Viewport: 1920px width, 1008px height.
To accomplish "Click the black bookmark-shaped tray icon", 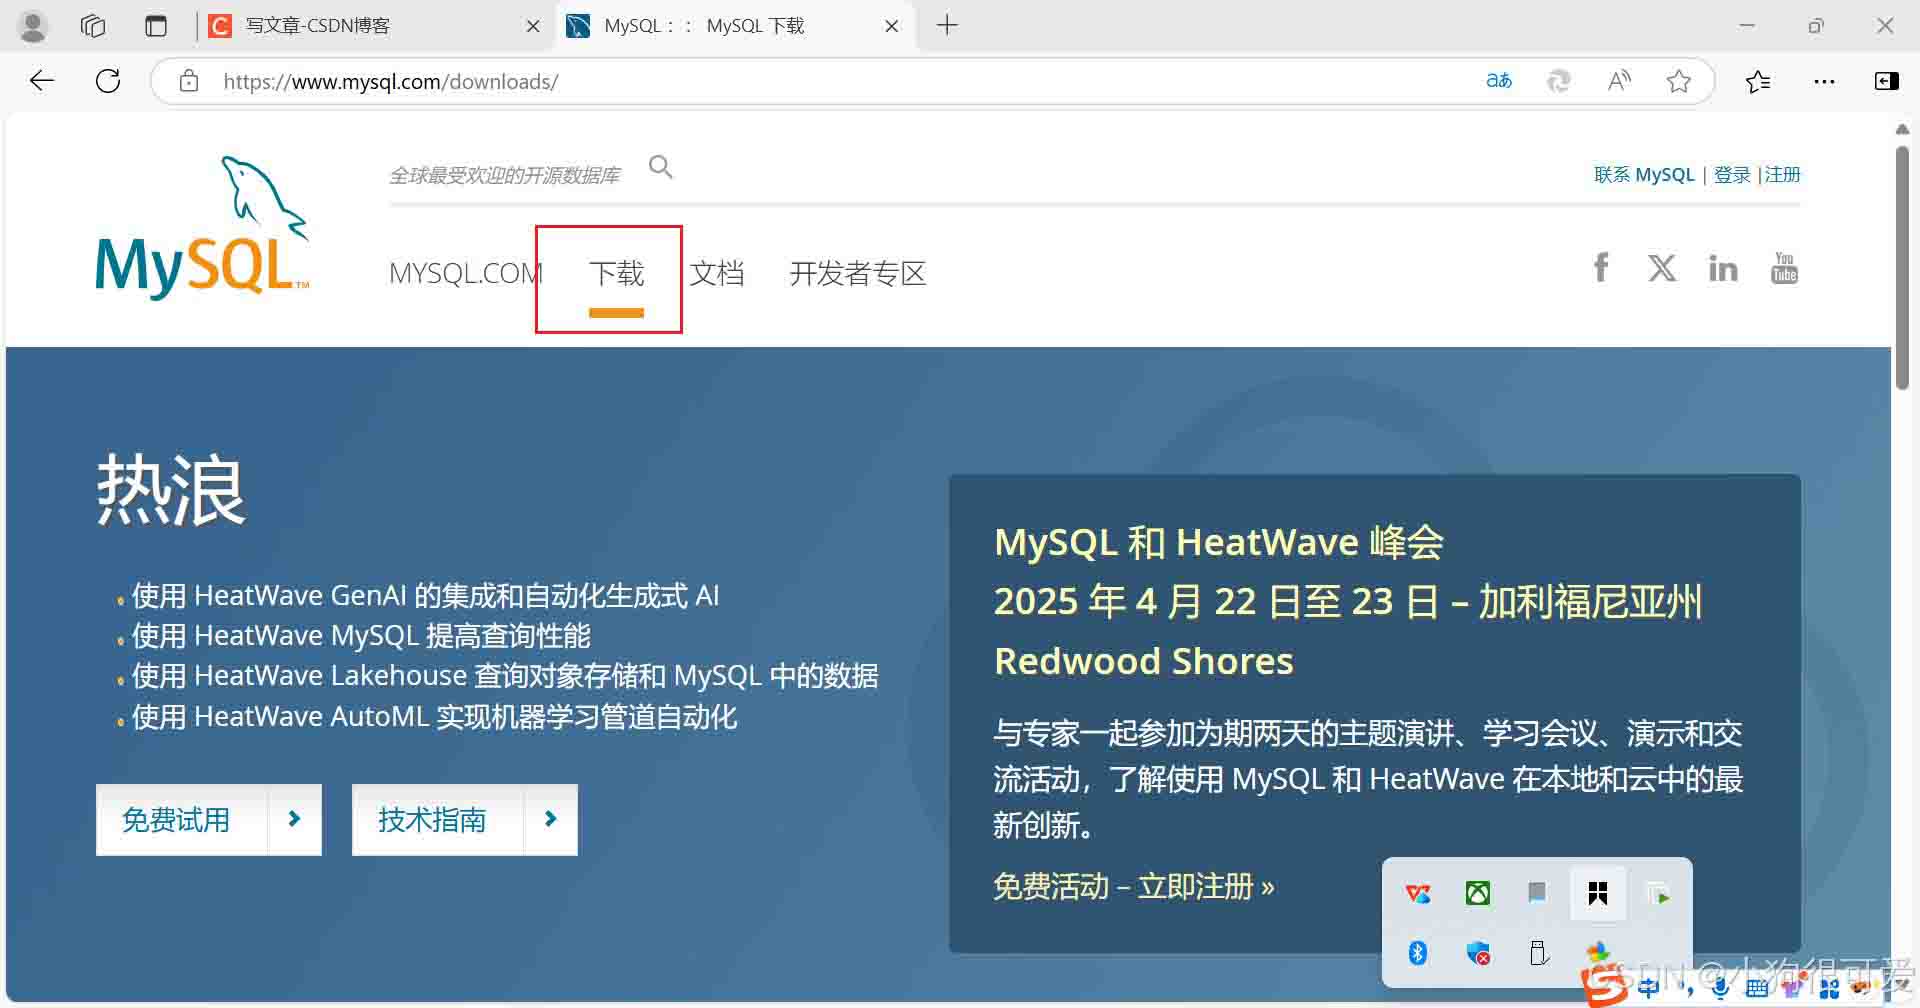I will click(x=1598, y=893).
